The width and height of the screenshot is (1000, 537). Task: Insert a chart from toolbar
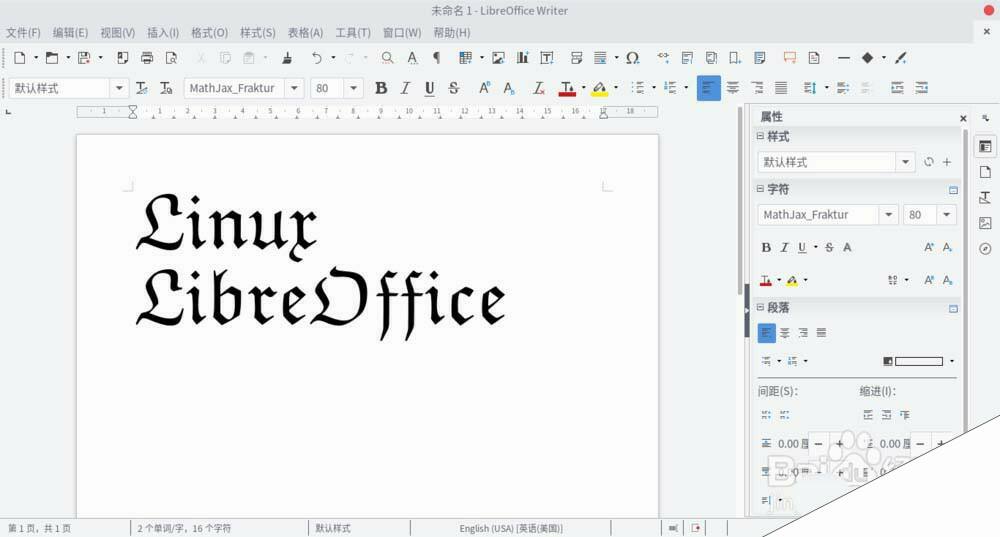click(522, 58)
